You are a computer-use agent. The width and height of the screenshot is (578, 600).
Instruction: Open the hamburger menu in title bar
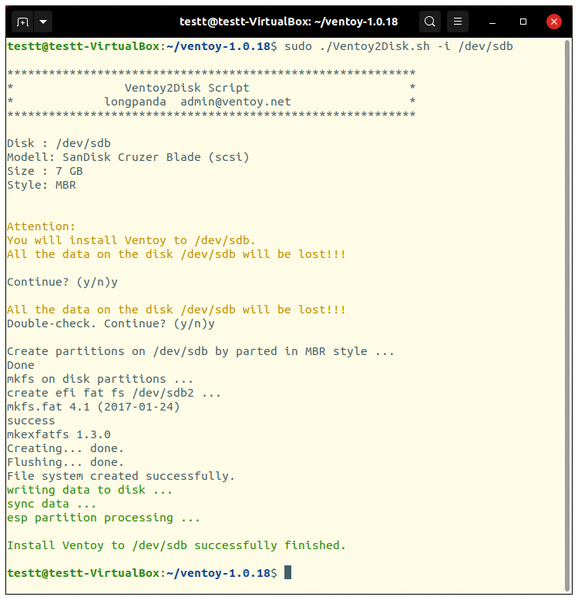pos(458,21)
